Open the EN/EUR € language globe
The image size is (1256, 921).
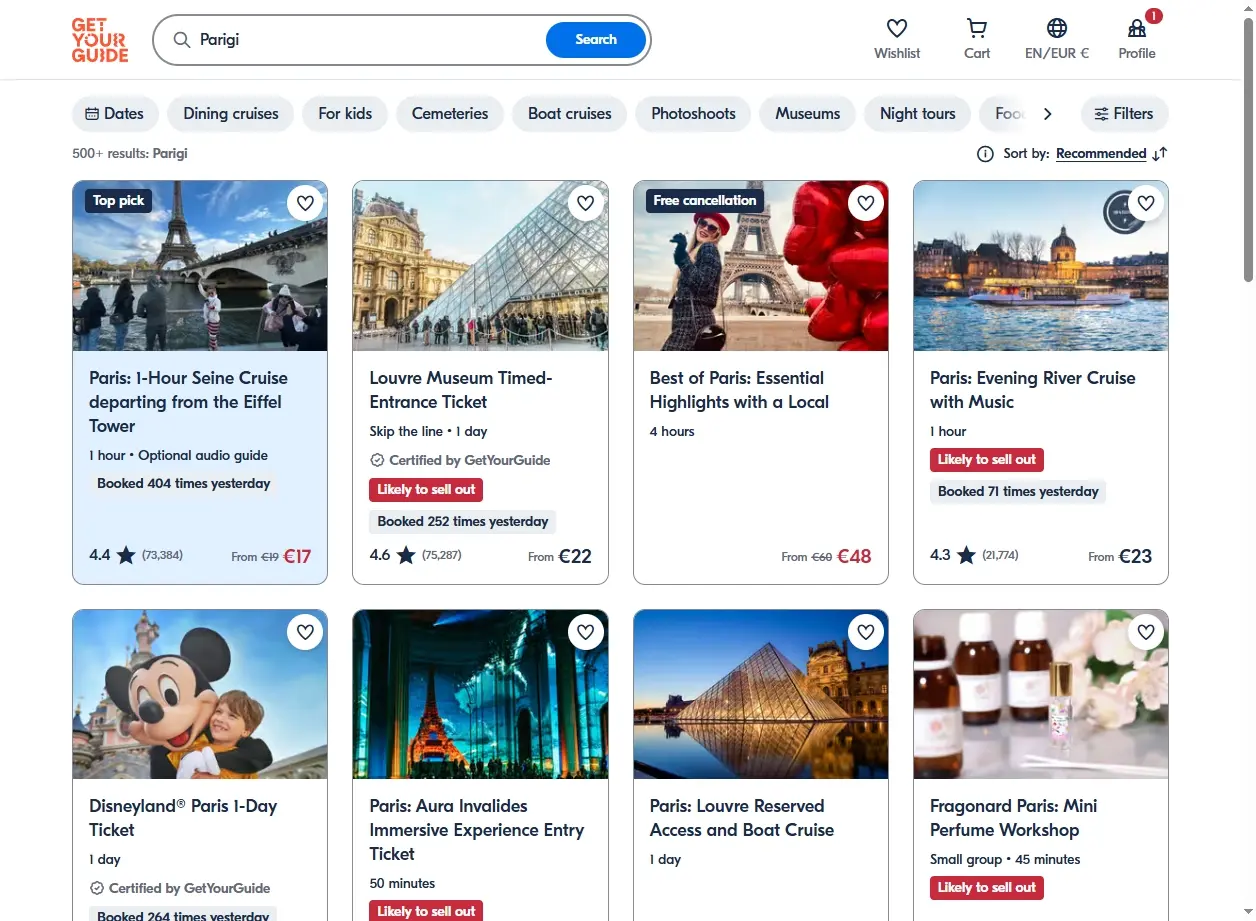(1057, 29)
